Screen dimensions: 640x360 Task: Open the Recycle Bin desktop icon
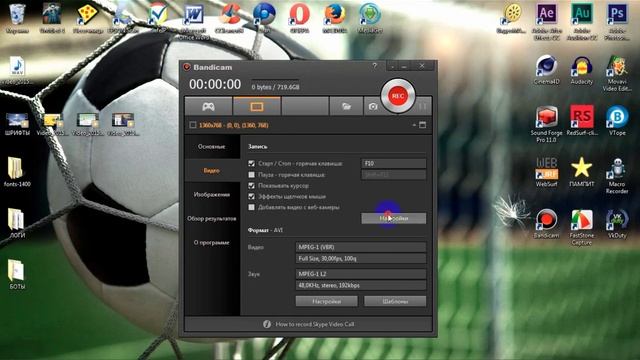pyautogui.click(x=17, y=18)
